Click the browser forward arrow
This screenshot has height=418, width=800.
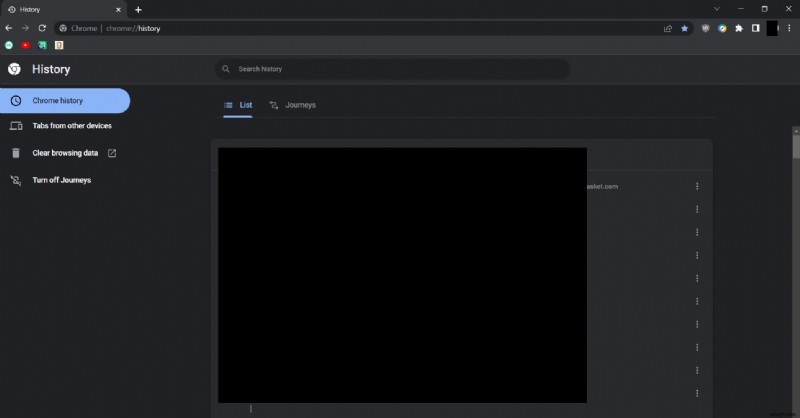click(25, 28)
